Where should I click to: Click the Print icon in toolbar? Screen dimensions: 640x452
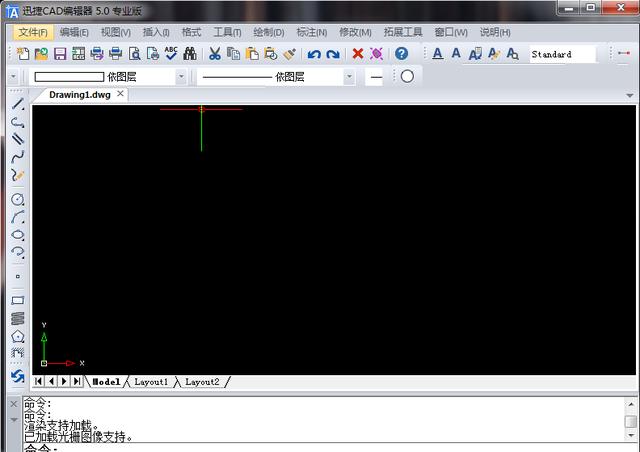116,53
